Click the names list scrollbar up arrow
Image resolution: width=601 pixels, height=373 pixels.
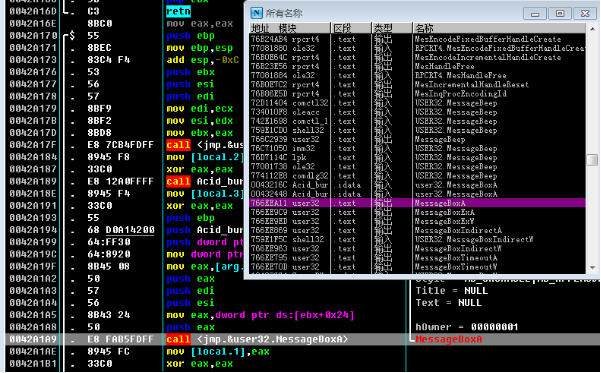coord(593,29)
